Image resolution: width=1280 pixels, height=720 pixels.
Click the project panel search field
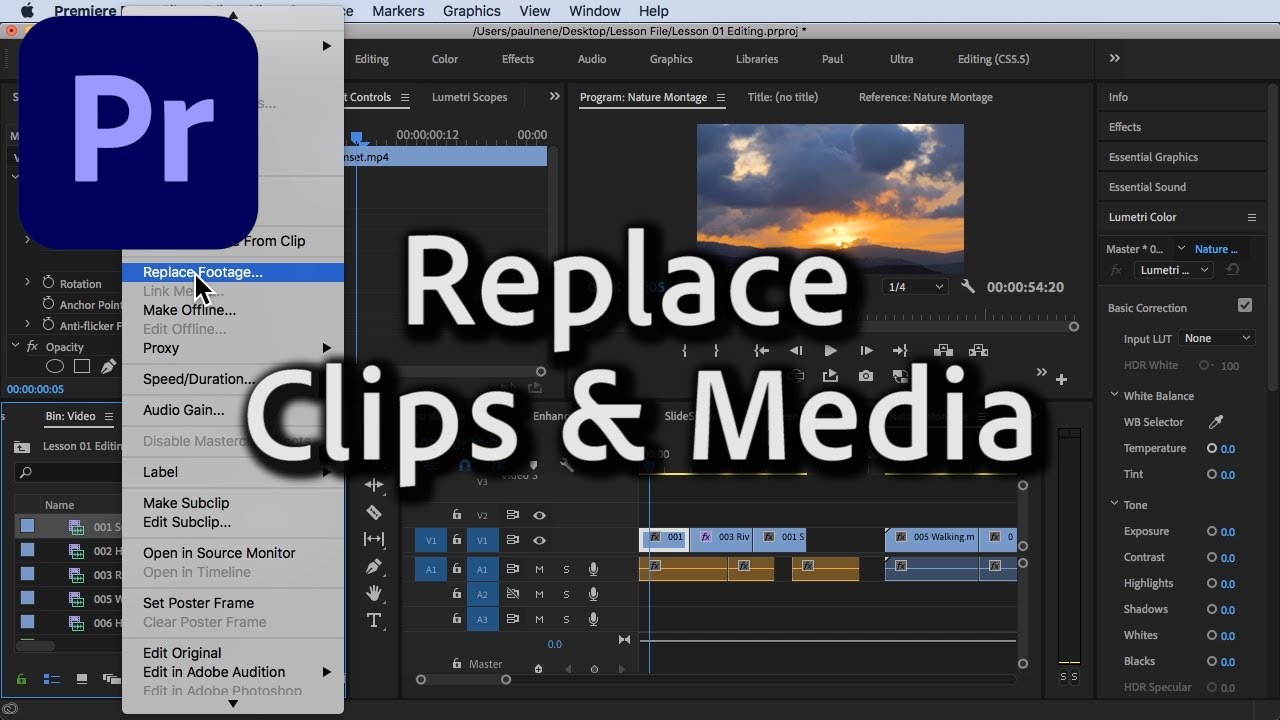68,473
